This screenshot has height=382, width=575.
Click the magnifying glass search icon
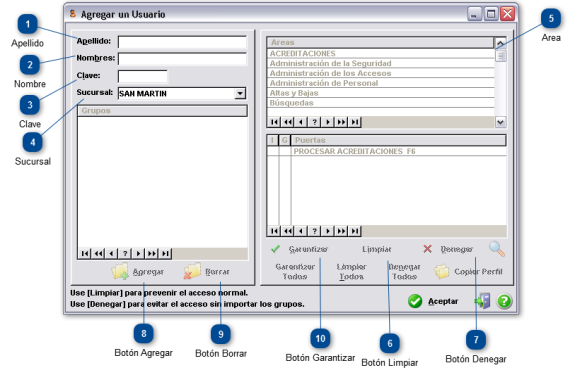pos(497,249)
